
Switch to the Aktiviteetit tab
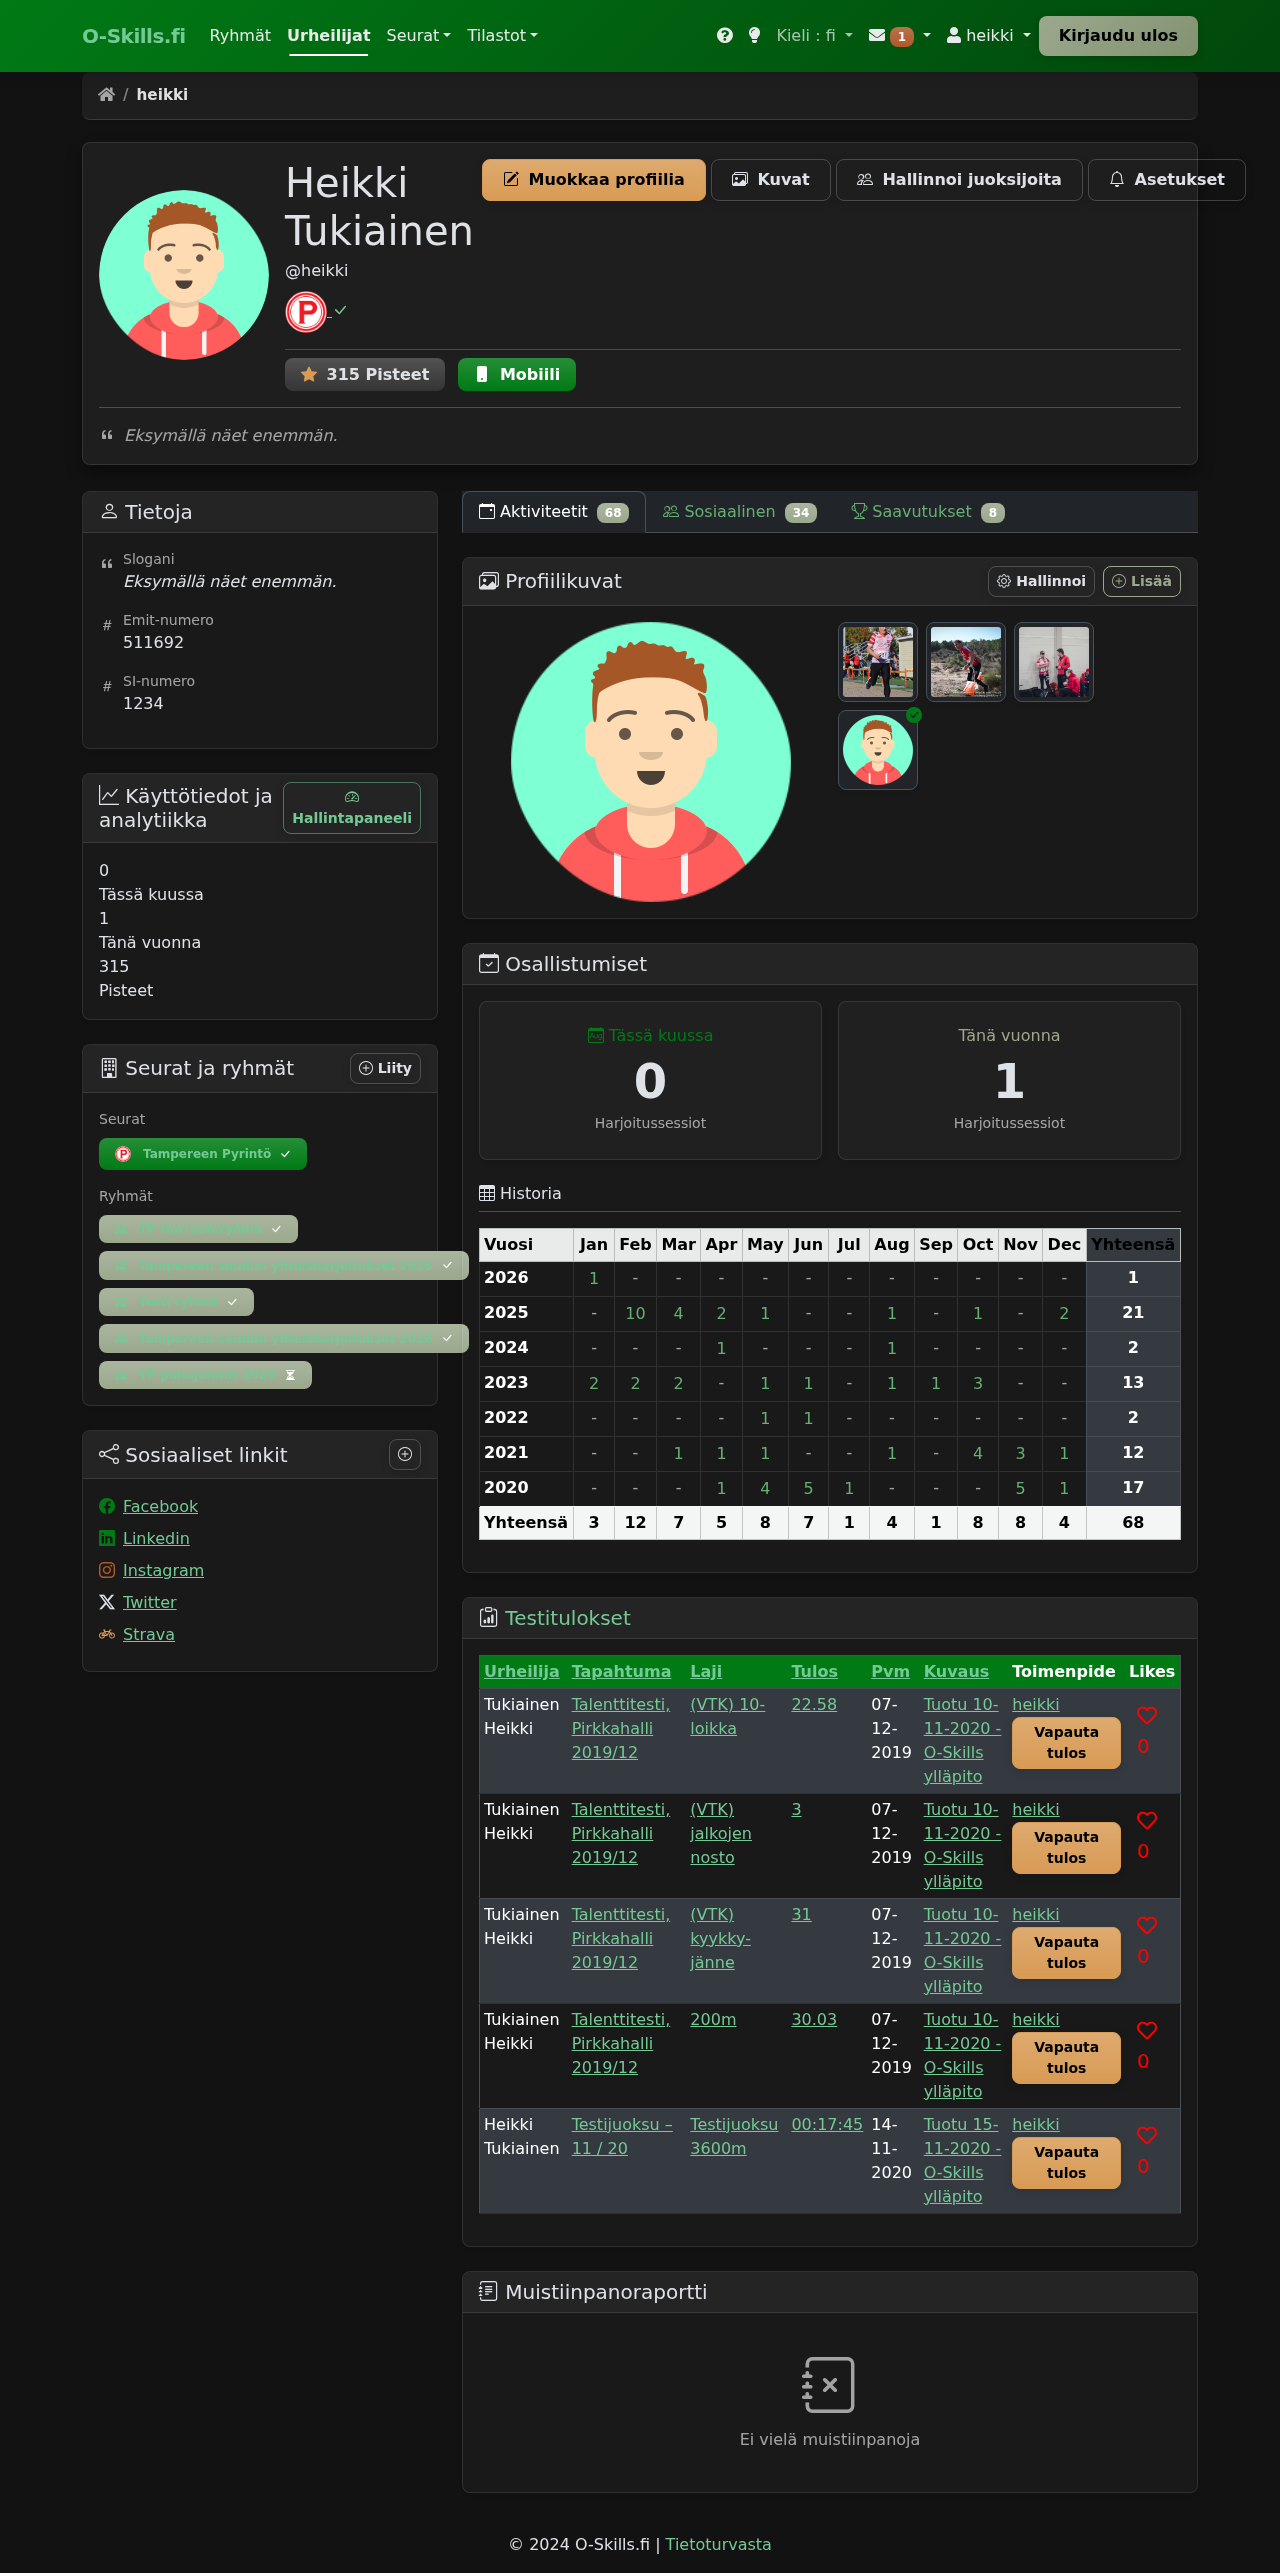click(x=553, y=512)
